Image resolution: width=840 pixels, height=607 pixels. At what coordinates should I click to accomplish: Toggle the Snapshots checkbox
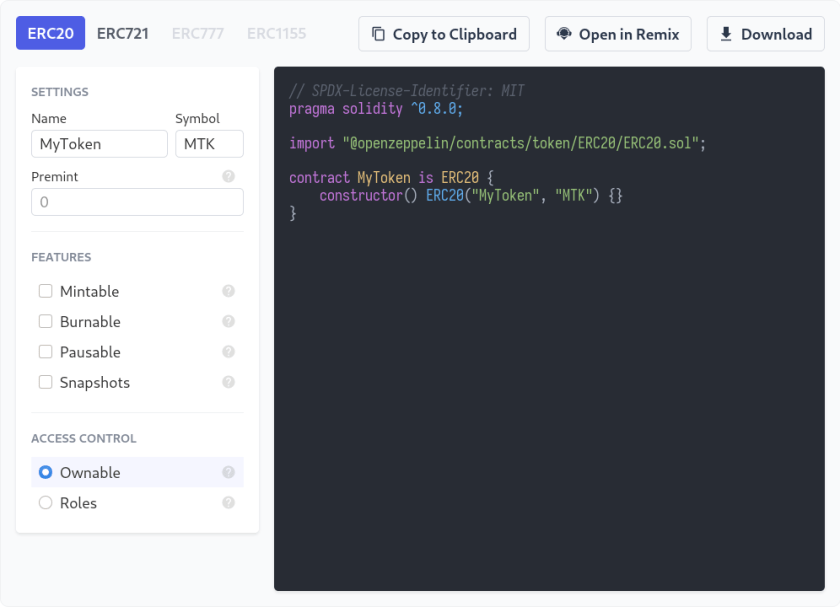tap(46, 382)
